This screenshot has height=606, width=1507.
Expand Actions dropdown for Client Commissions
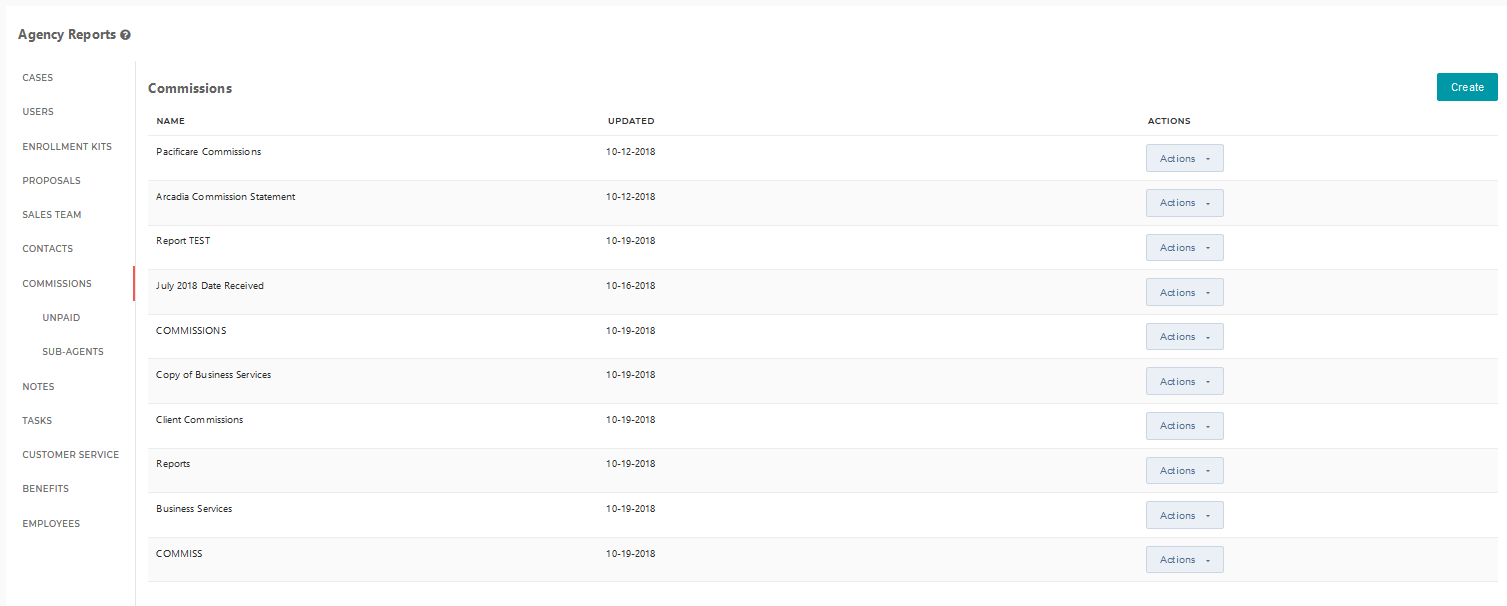coord(1184,426)
